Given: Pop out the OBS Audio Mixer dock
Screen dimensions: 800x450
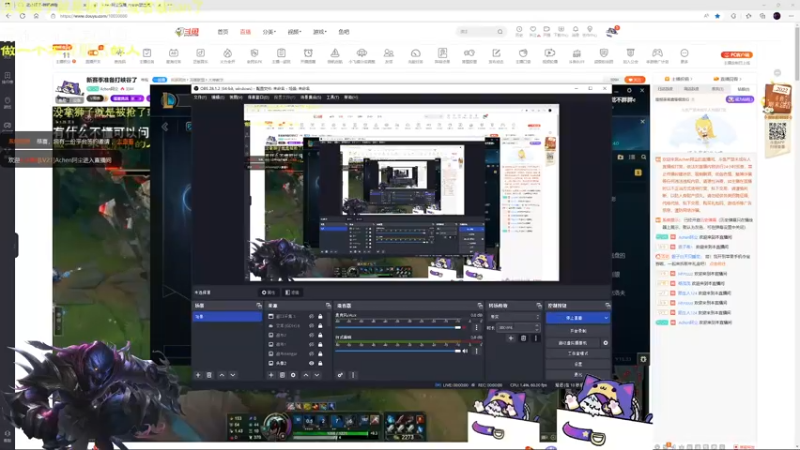Looking at the screenshot, I should coord(480,306).
